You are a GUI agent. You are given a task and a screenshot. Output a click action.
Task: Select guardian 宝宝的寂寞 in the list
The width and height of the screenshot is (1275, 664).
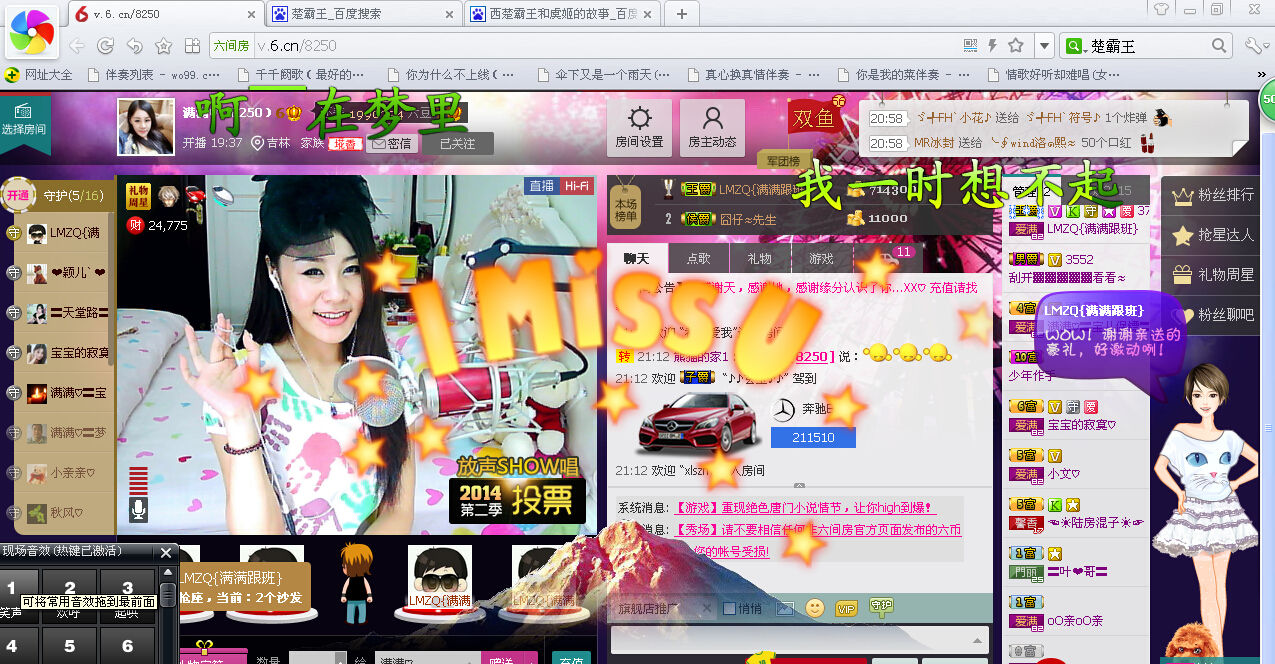pyautogui.click(x=56, y=352)
